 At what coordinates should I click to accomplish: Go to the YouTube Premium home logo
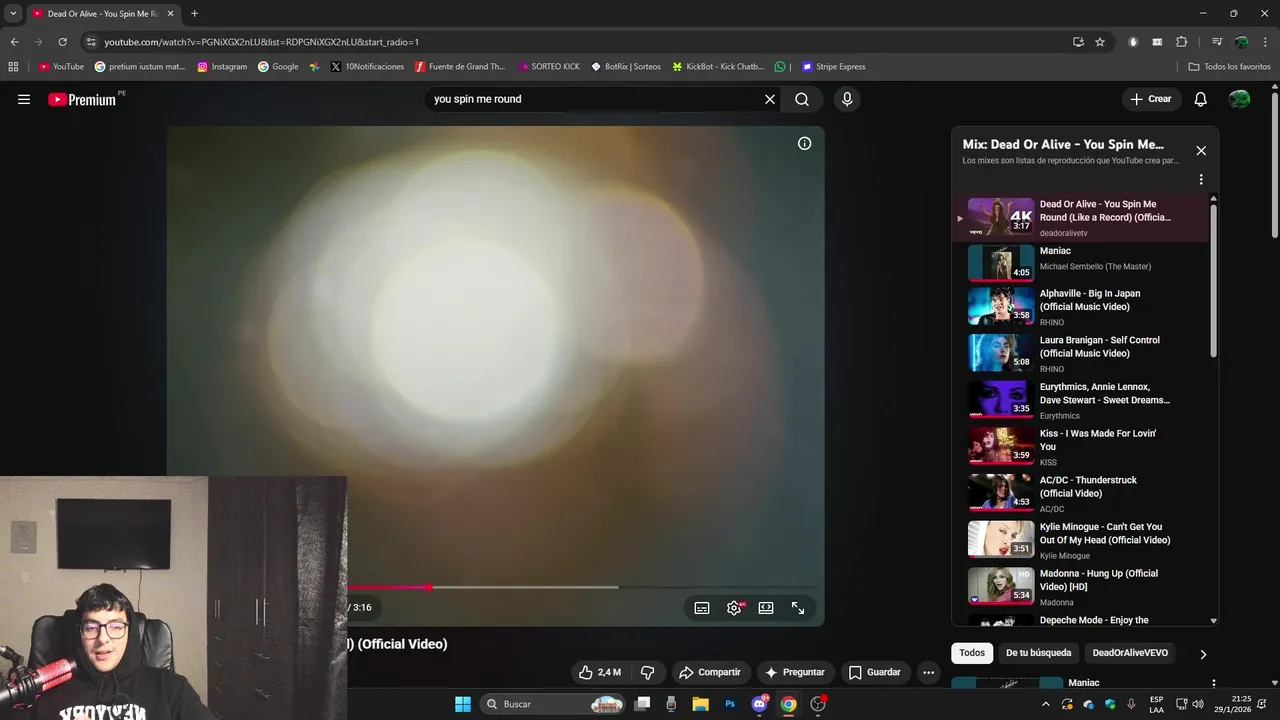tap(84, 99)
